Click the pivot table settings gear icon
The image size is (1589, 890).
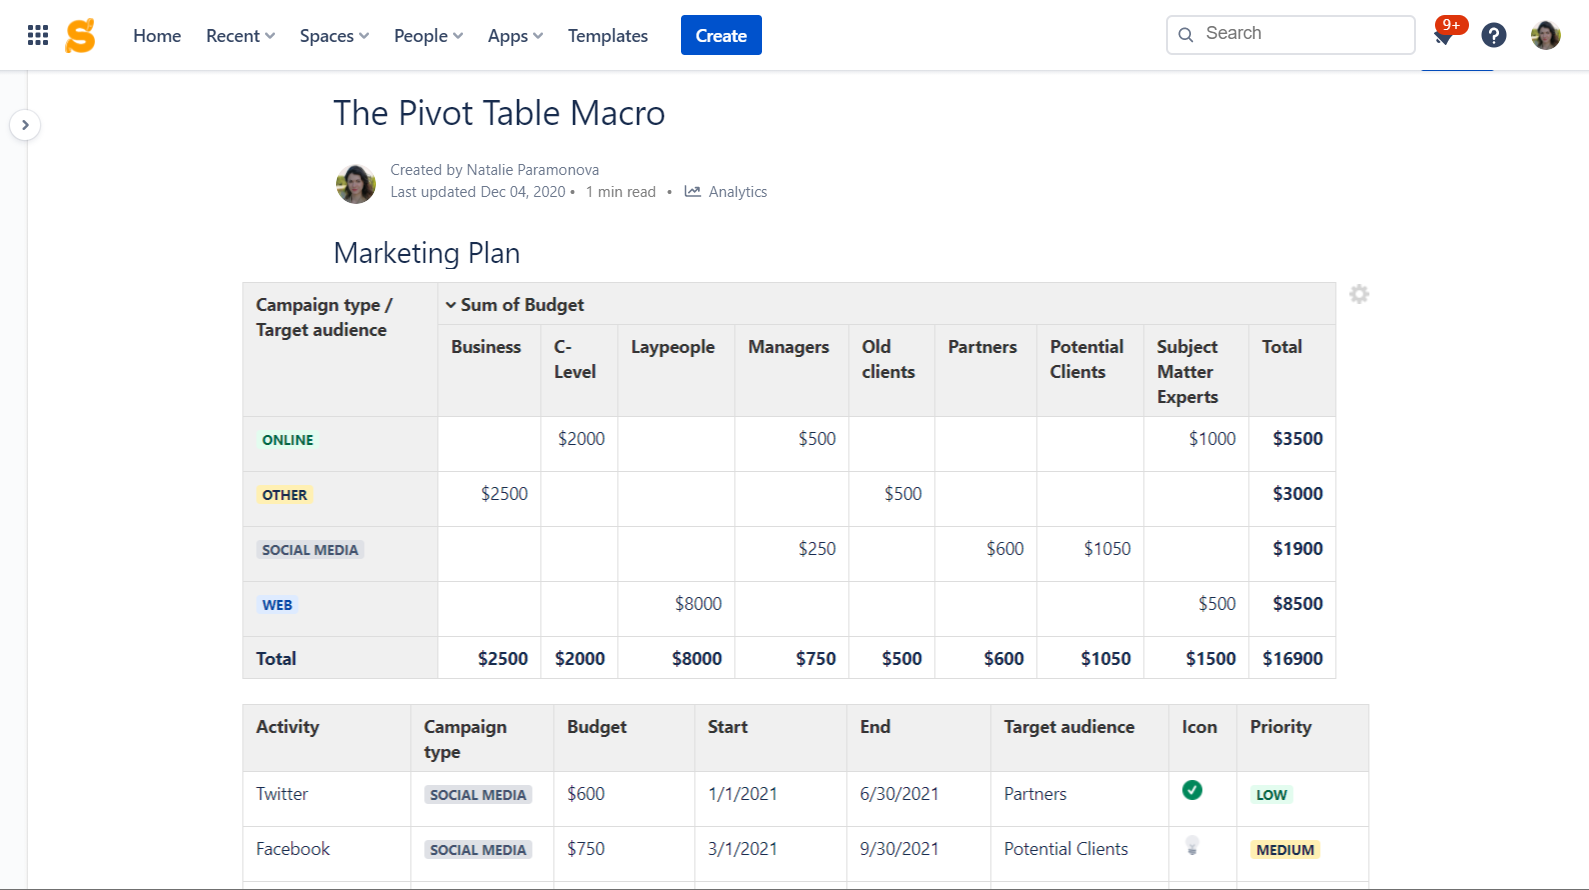tap(1359, 294)
